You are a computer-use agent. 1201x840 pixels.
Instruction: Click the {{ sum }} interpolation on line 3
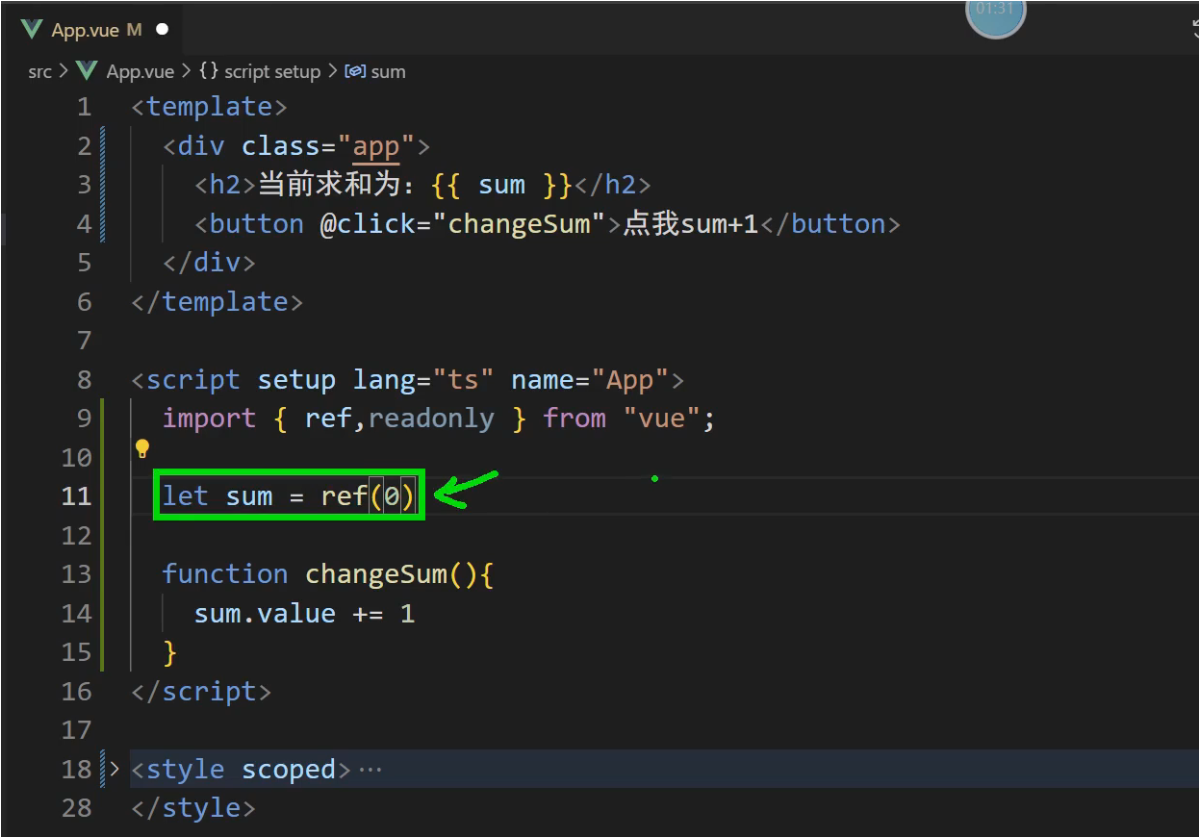click(501, 185)
